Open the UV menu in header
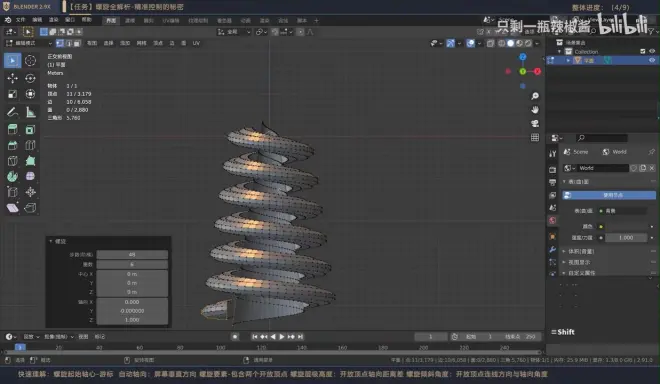 196,43
